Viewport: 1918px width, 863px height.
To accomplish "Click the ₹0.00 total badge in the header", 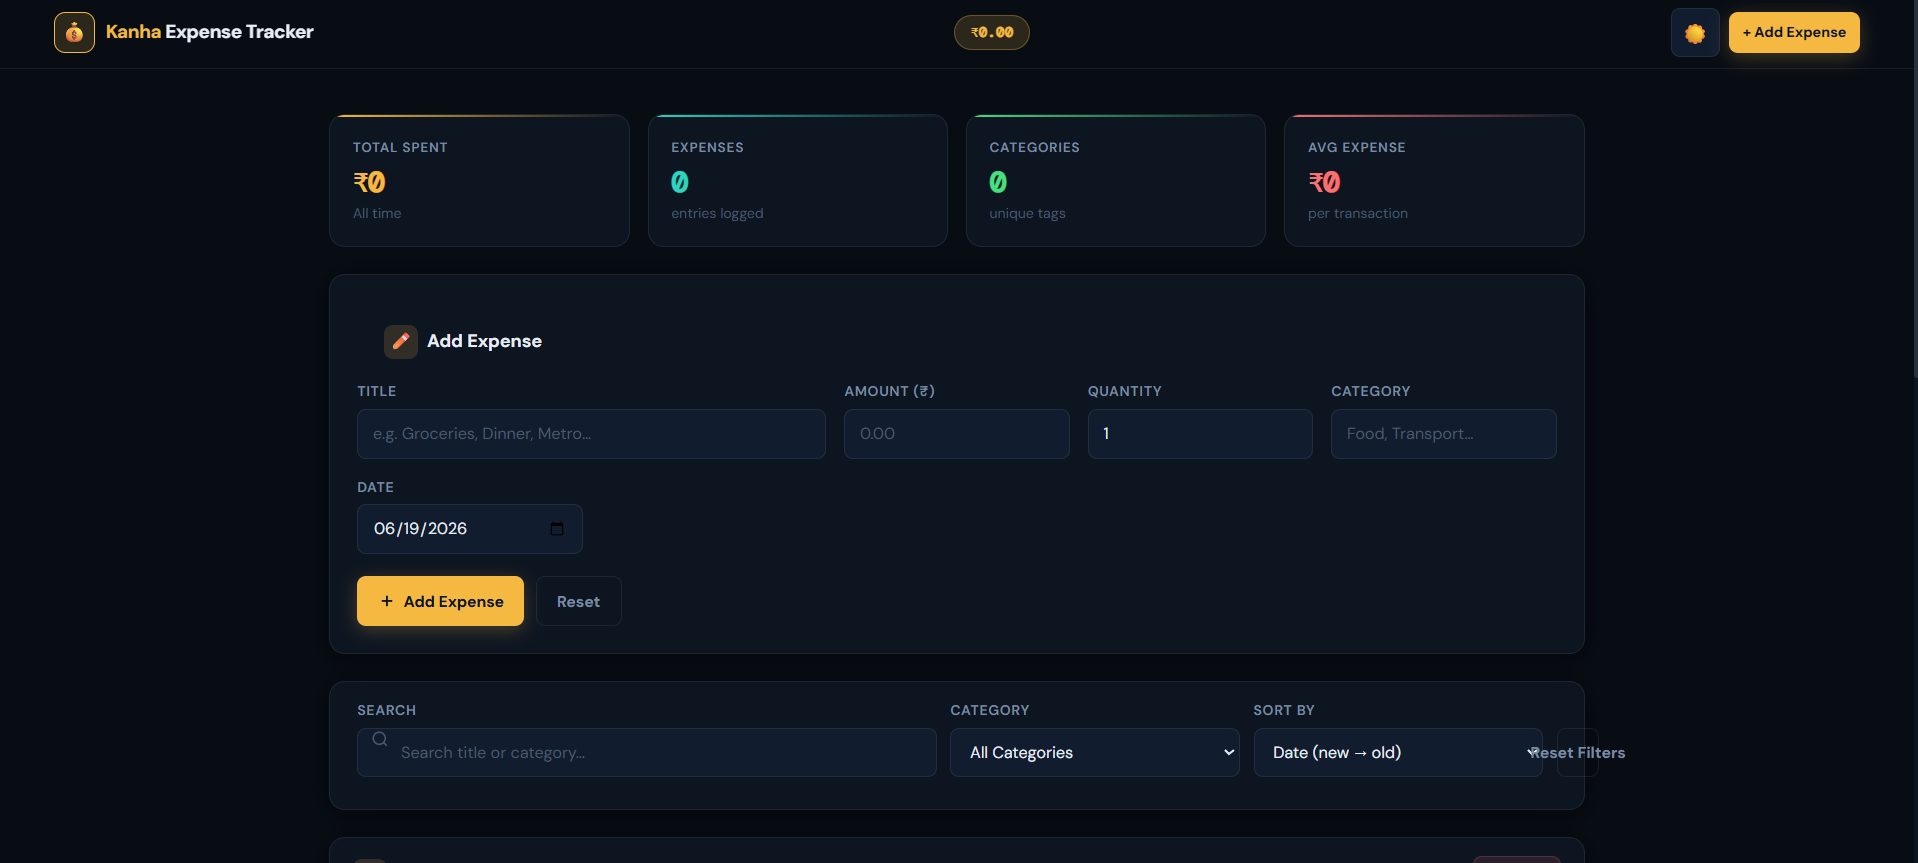I will point(991,32).
